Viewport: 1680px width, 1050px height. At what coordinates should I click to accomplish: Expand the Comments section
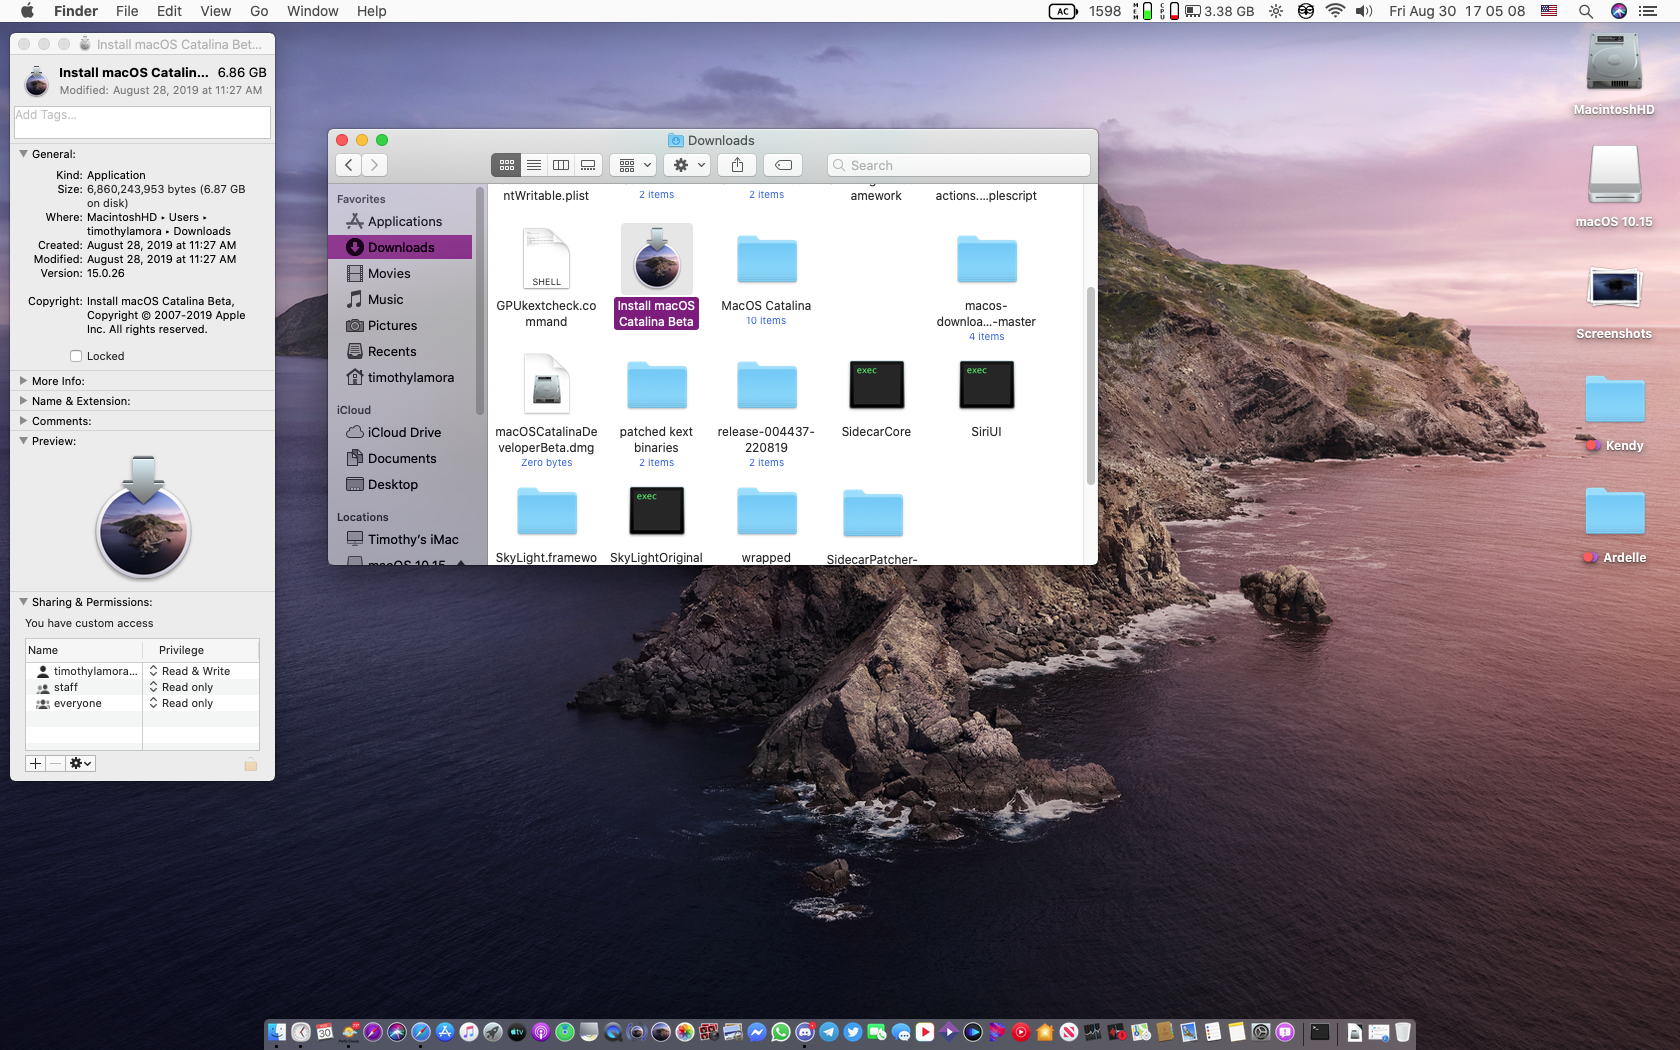tap(23, 421)
